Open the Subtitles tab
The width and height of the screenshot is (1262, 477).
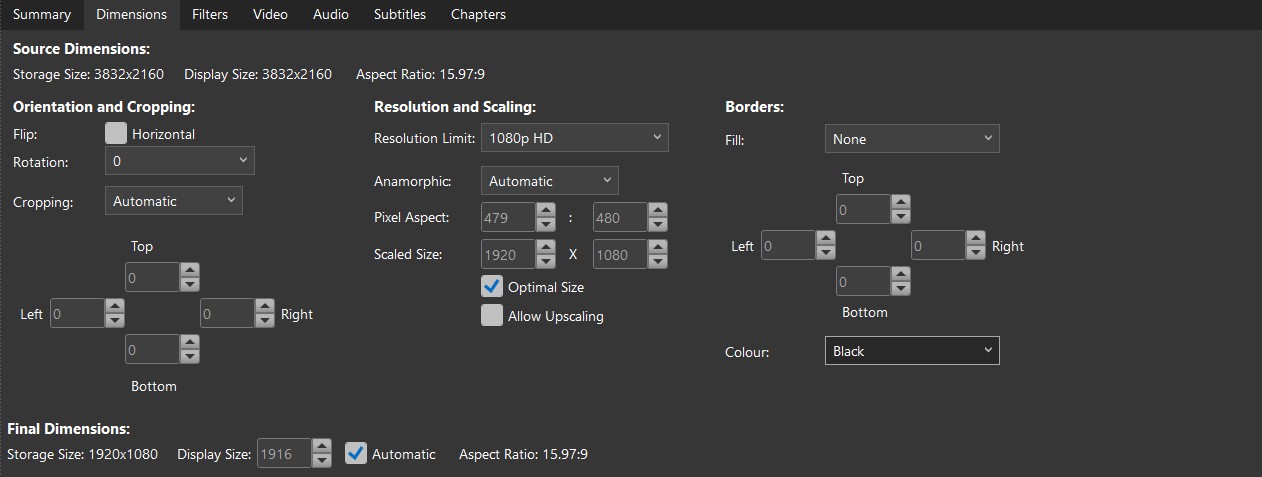tap(399, 14)
